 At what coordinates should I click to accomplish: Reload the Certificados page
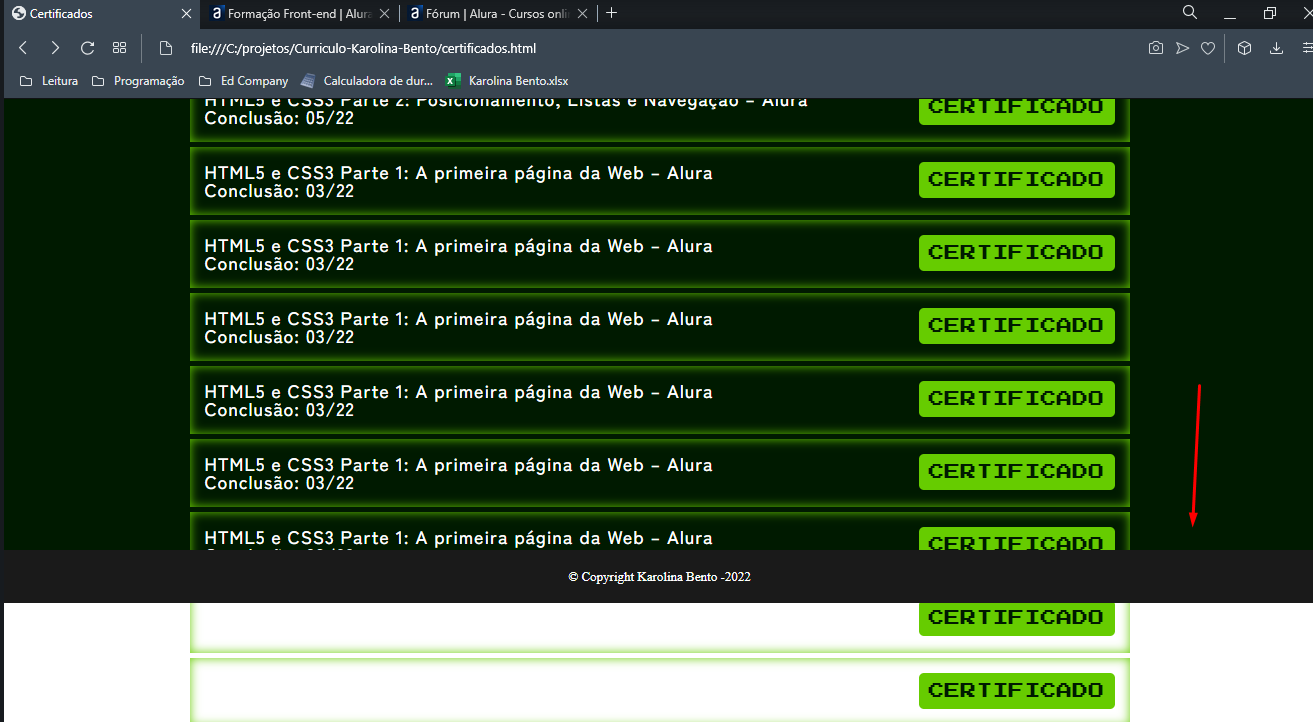pos(87,48)
